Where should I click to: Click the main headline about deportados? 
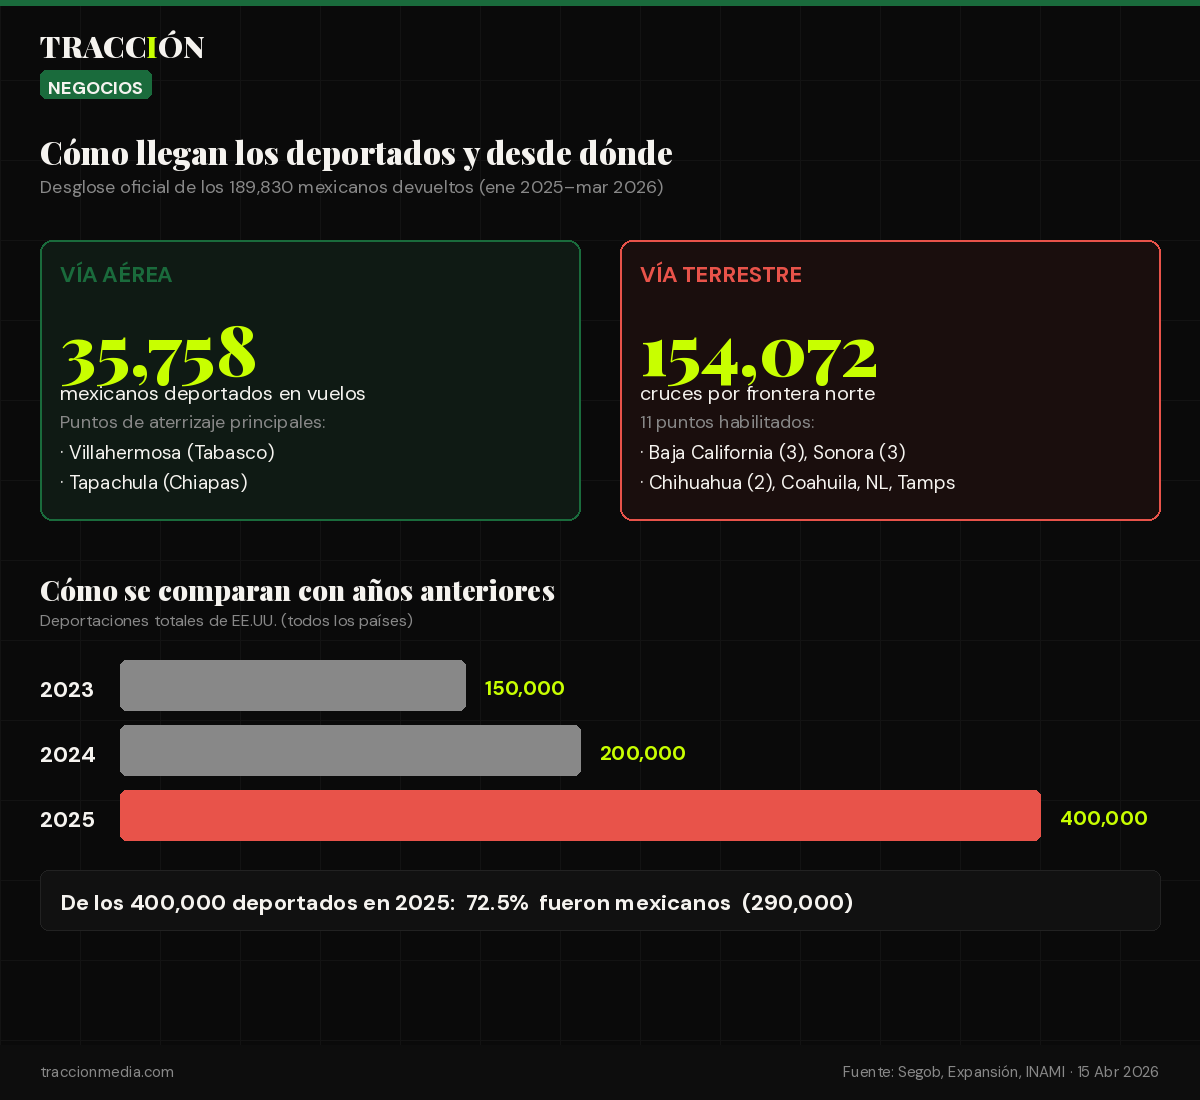click(356, 152)
